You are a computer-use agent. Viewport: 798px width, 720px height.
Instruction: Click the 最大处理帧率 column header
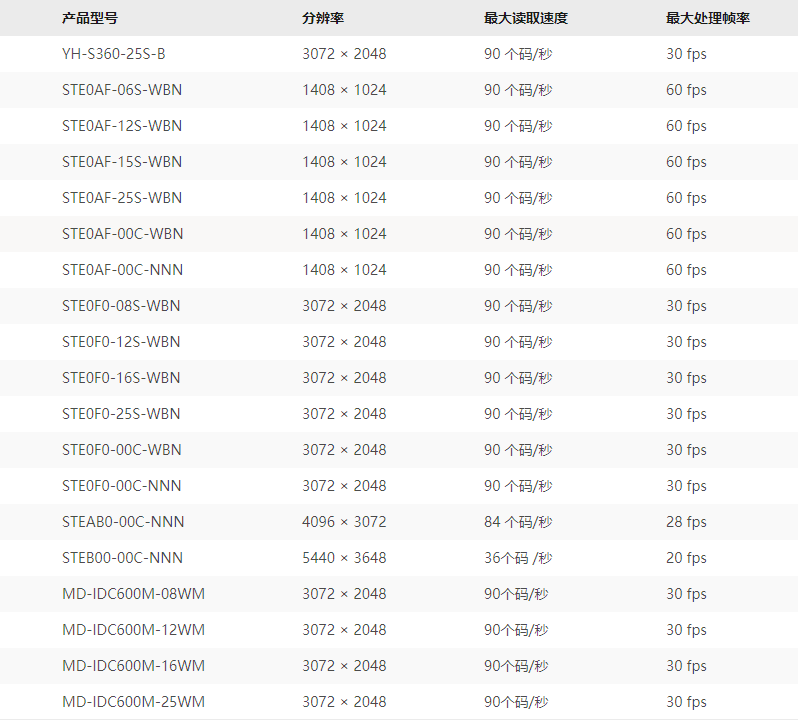tap(708, 18)
